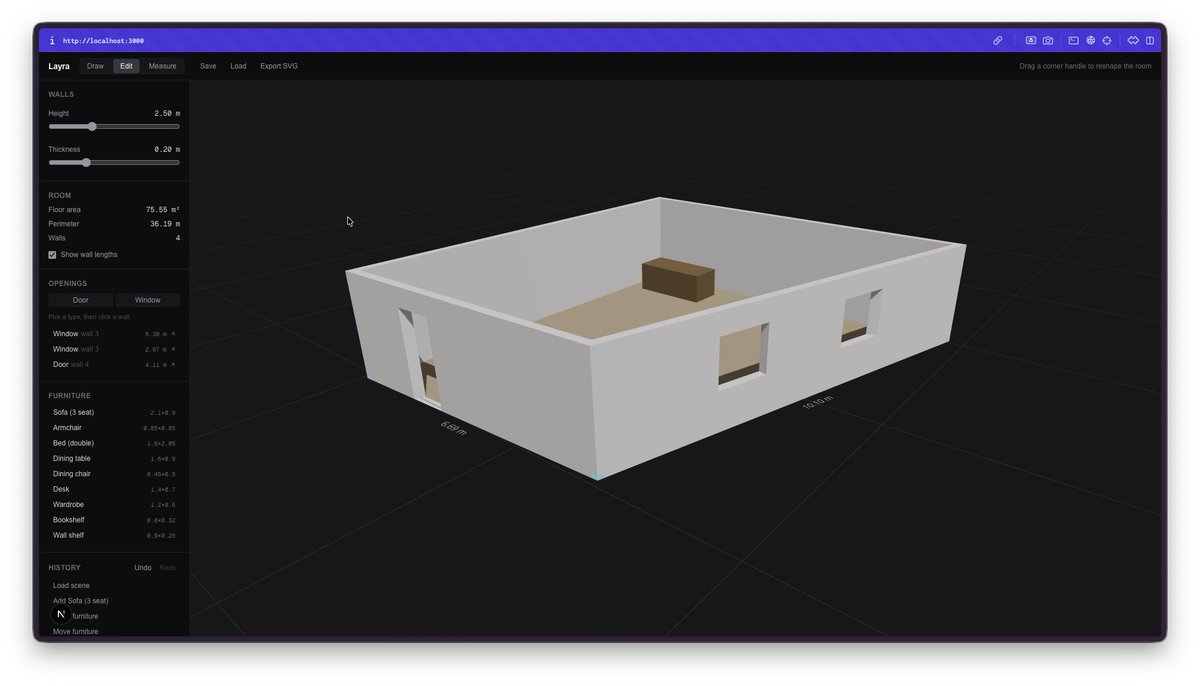This screenshot has width=1200, height=686.
Task: Toggle the split panel icon
Action: [1150, 41]
